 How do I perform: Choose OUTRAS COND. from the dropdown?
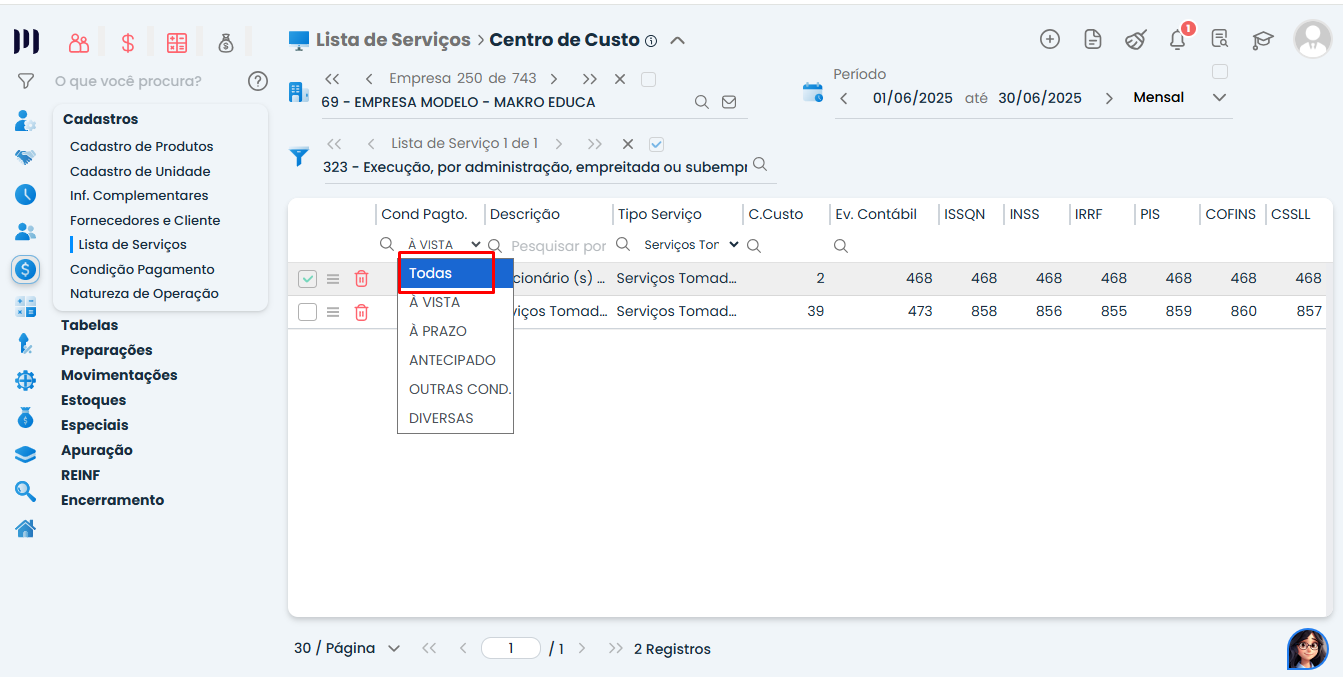(455, 389)
